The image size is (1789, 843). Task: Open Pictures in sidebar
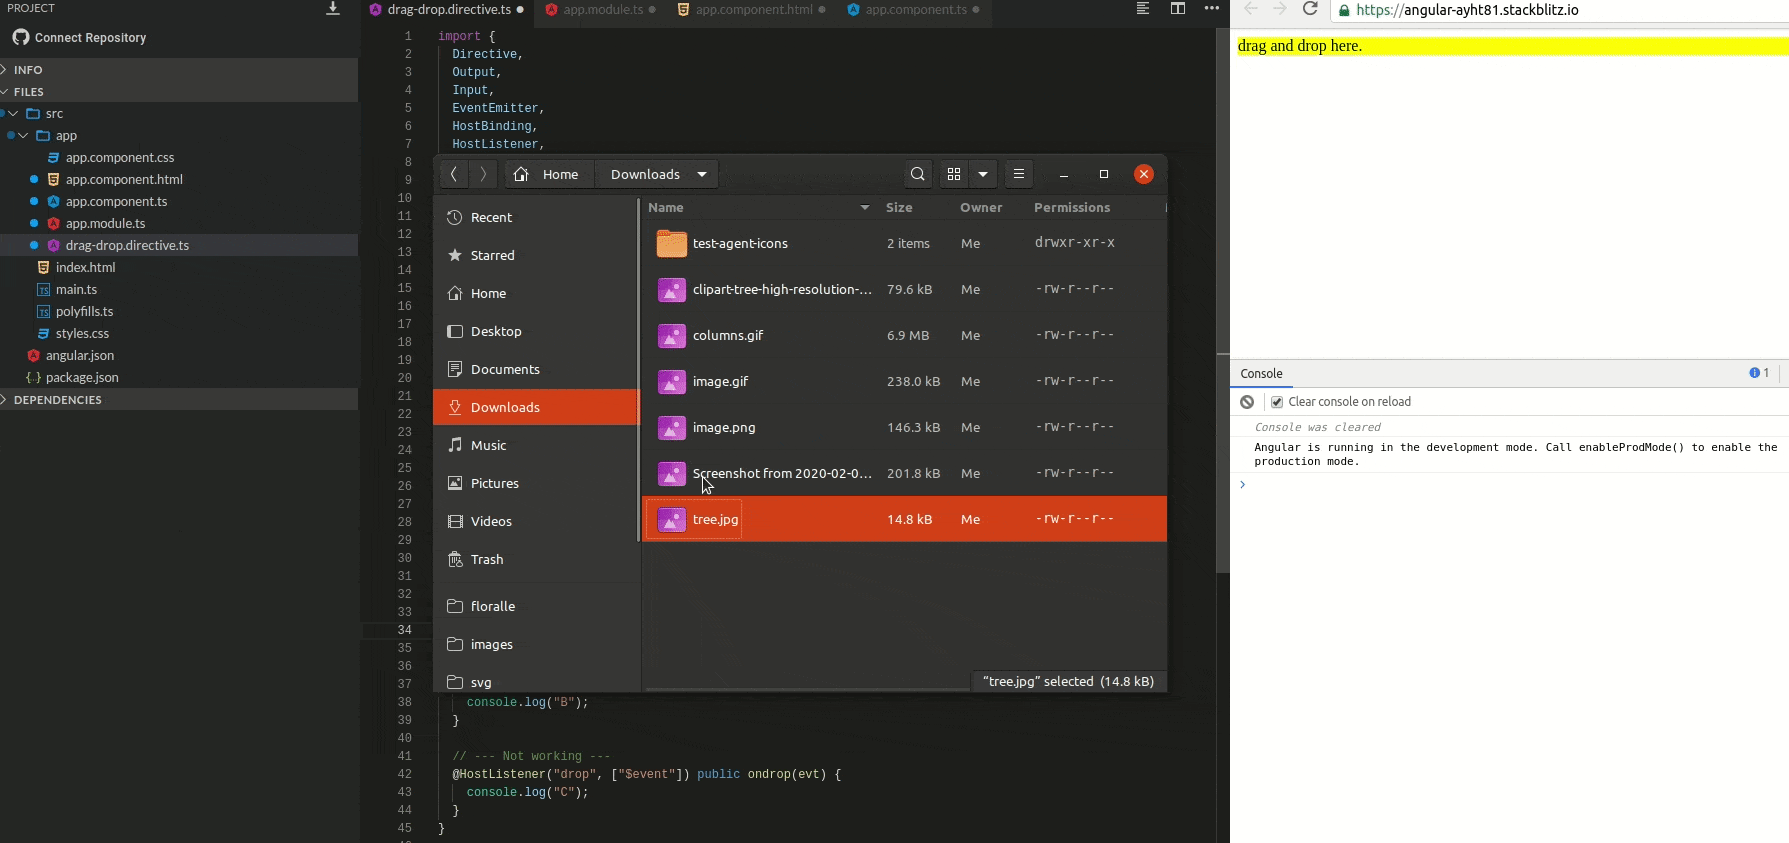536,484
